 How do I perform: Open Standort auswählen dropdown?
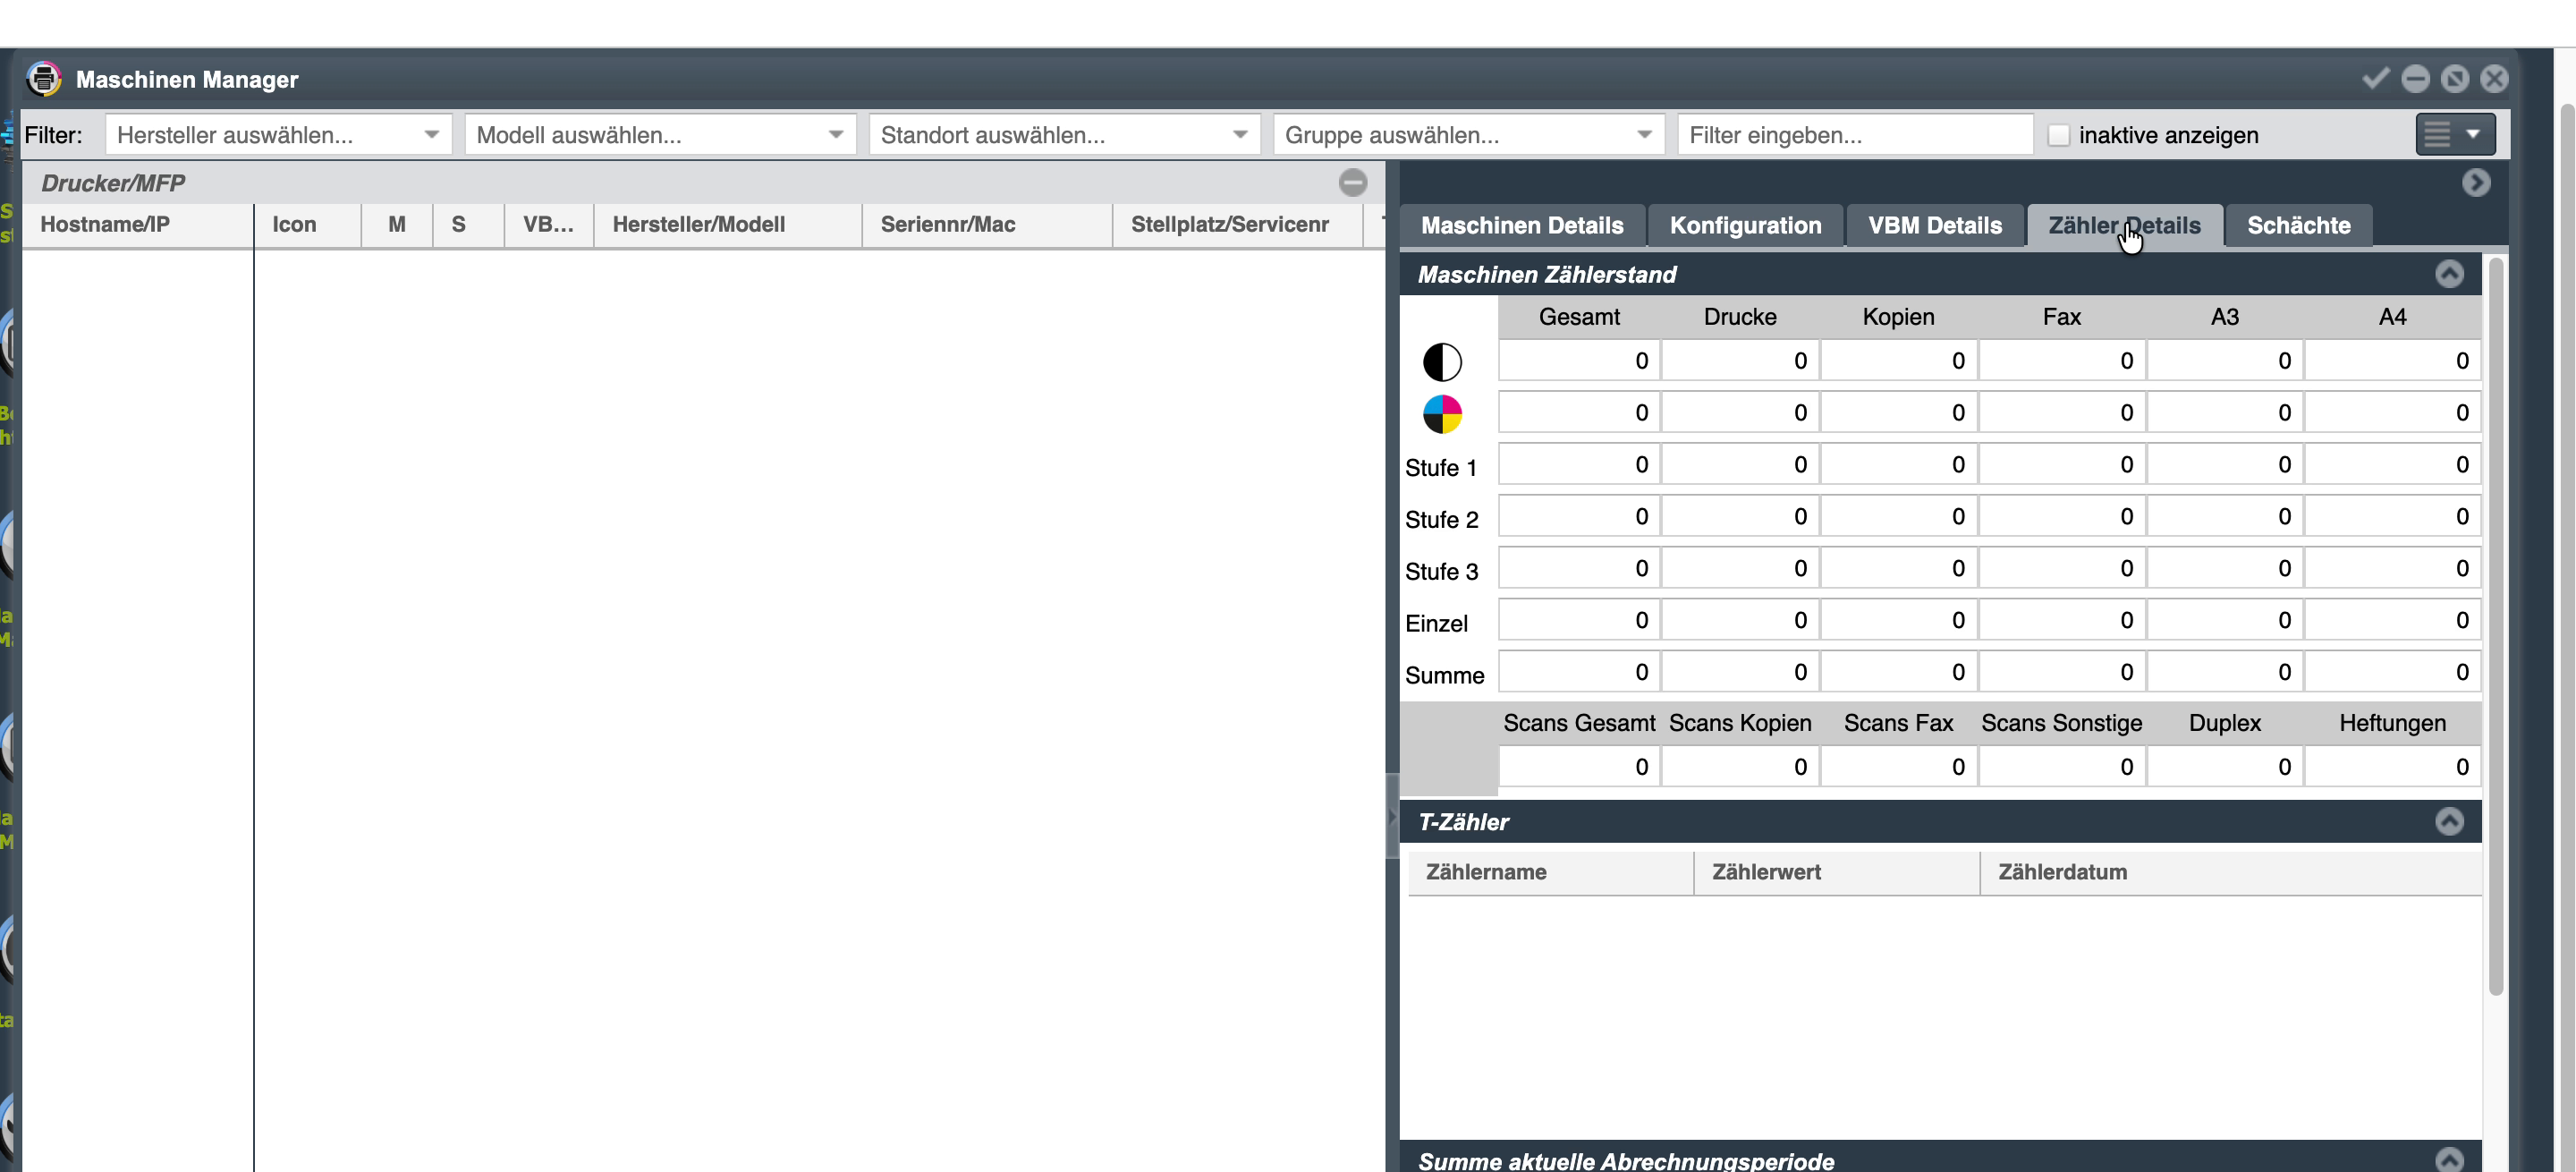1065,134
